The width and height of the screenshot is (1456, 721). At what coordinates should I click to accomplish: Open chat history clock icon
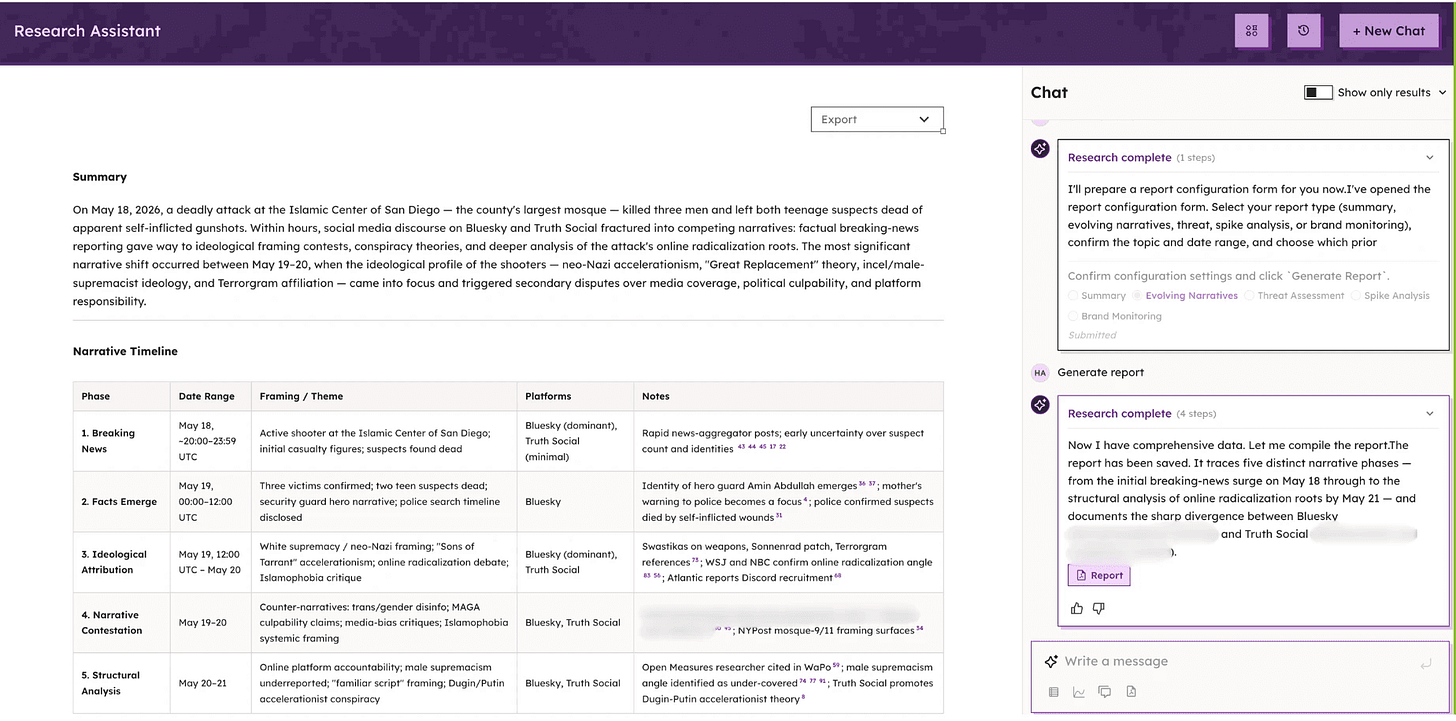point(1303,31)
